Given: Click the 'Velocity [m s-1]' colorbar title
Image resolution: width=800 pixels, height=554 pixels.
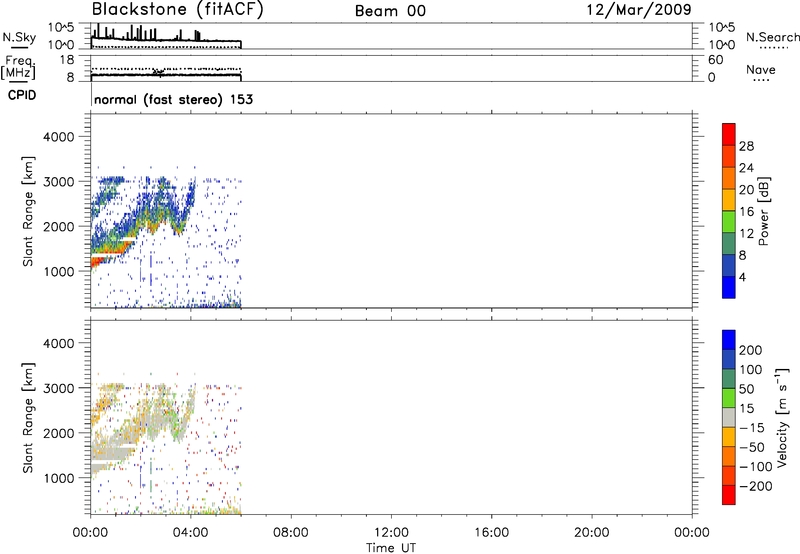Looking at the screenshot, I should (x=782, y=417).
